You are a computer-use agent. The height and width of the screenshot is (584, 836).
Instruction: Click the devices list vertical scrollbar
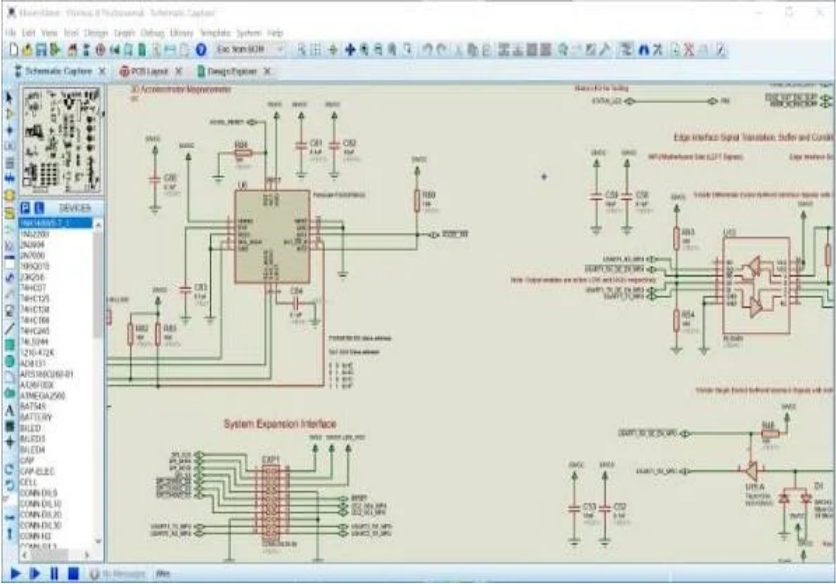[98, 383]
